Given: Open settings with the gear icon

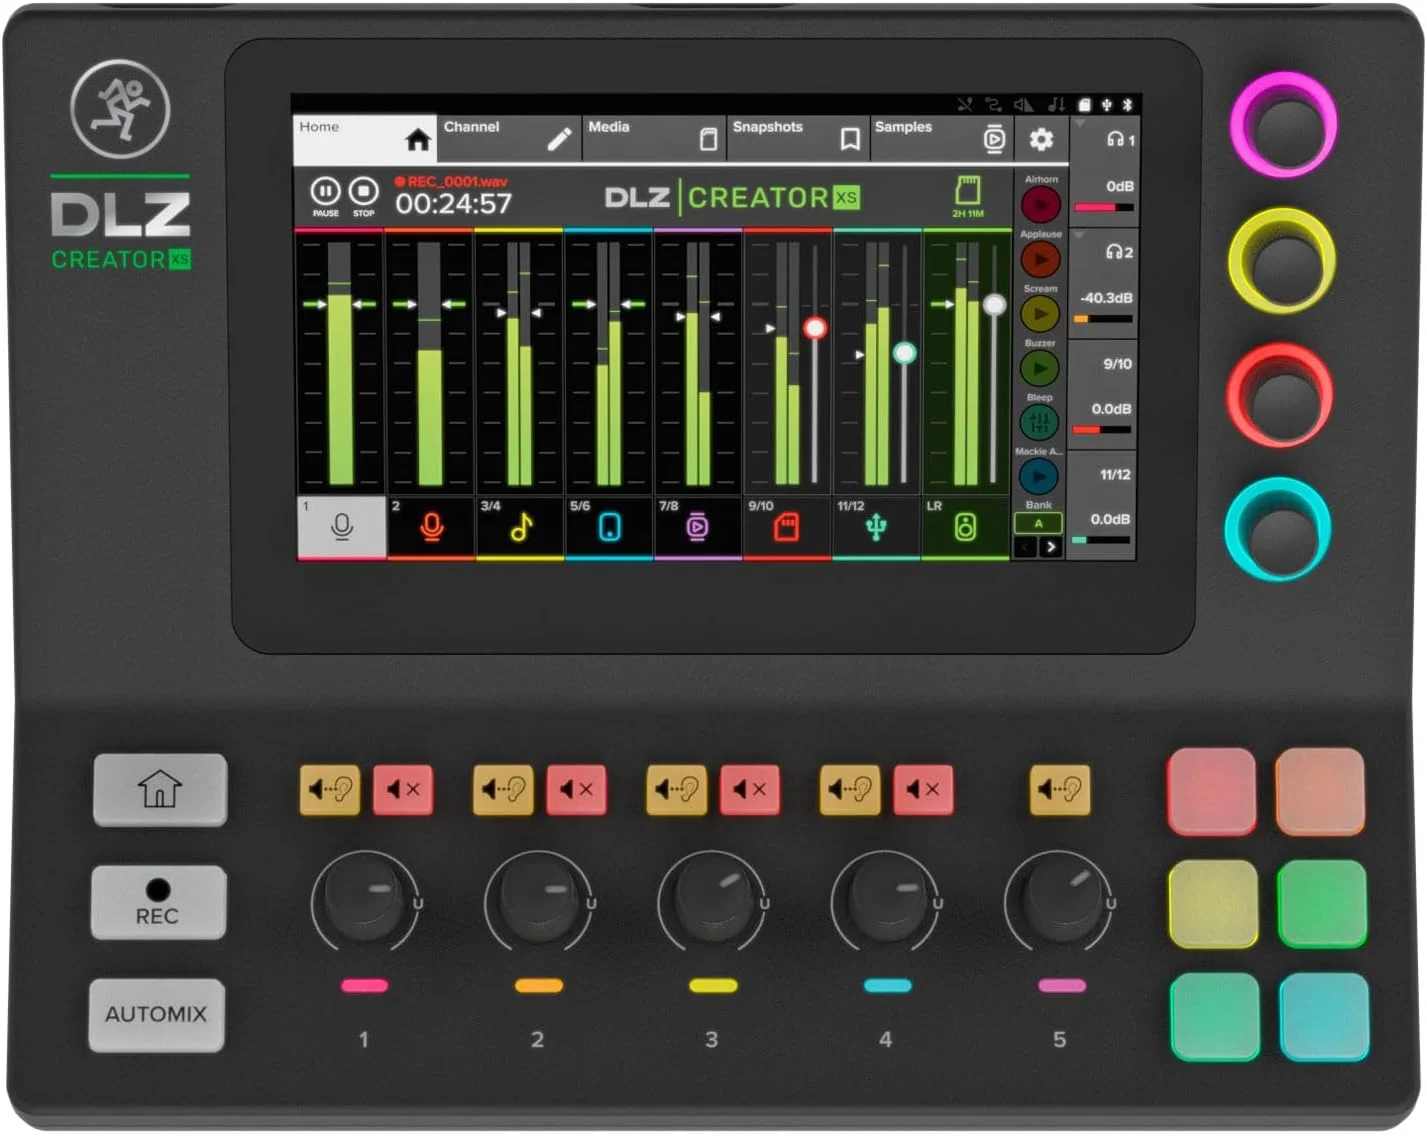Looking at the screenshot, I should pos(1041,140).
